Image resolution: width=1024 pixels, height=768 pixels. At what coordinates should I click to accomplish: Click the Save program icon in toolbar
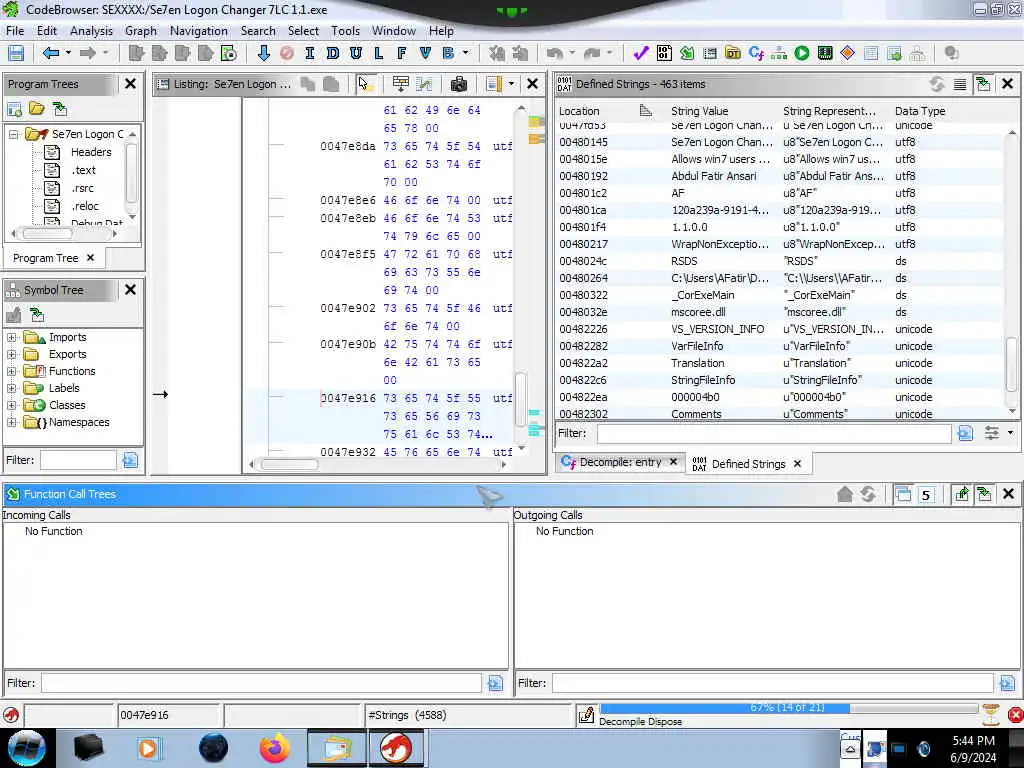pos(16,54)
